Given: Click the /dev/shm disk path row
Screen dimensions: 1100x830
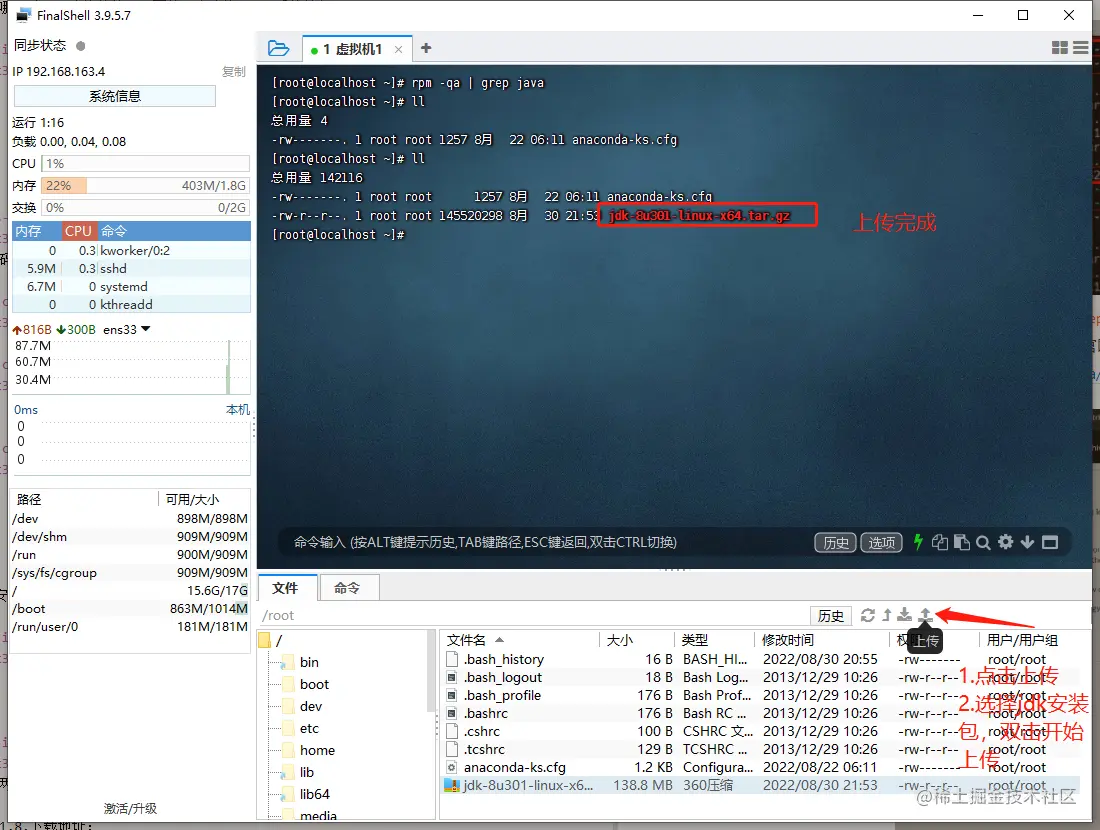Looking at the screenshot, I should coord(130,537).
